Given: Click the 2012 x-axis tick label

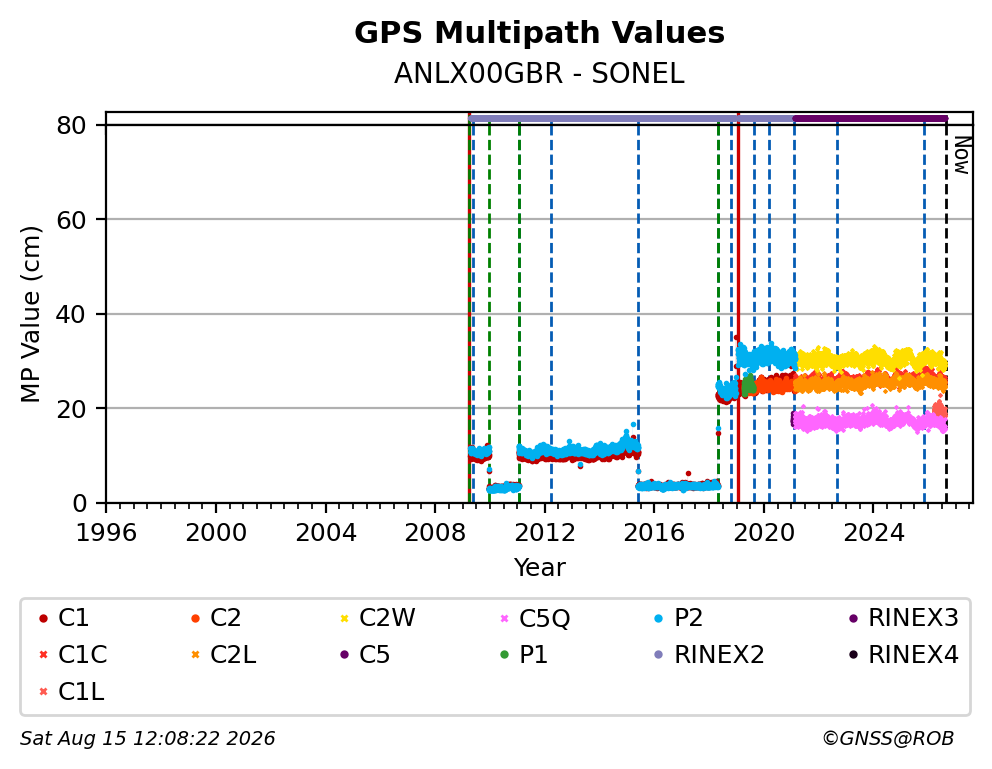Looking at the screenshot, I should [x=545, y=533].
